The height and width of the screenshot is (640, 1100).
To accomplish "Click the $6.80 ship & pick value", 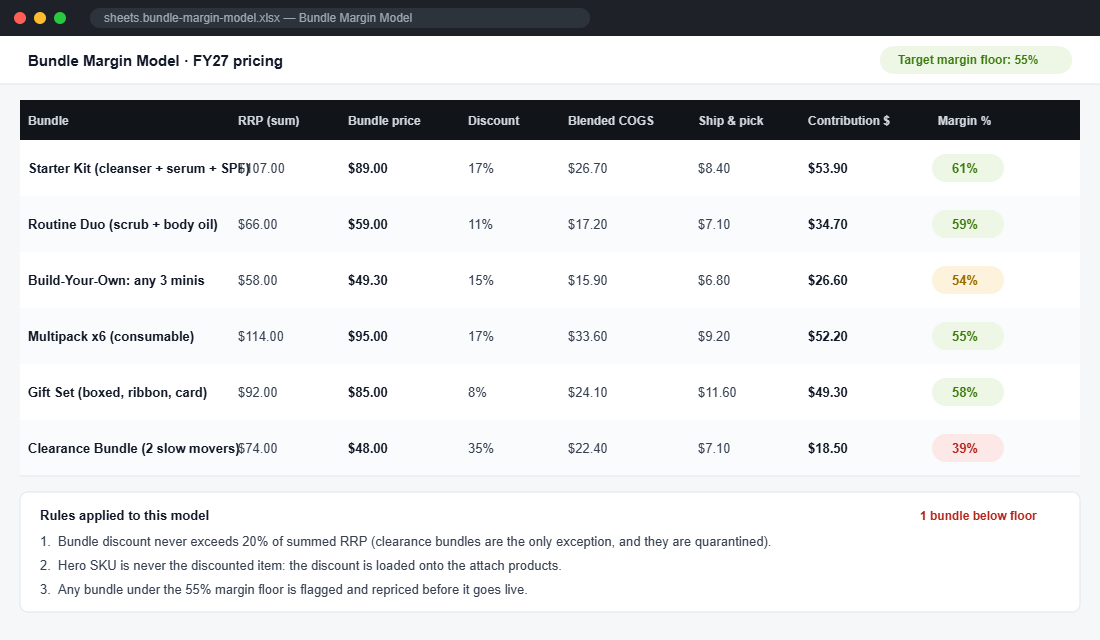I will [714, 281].
